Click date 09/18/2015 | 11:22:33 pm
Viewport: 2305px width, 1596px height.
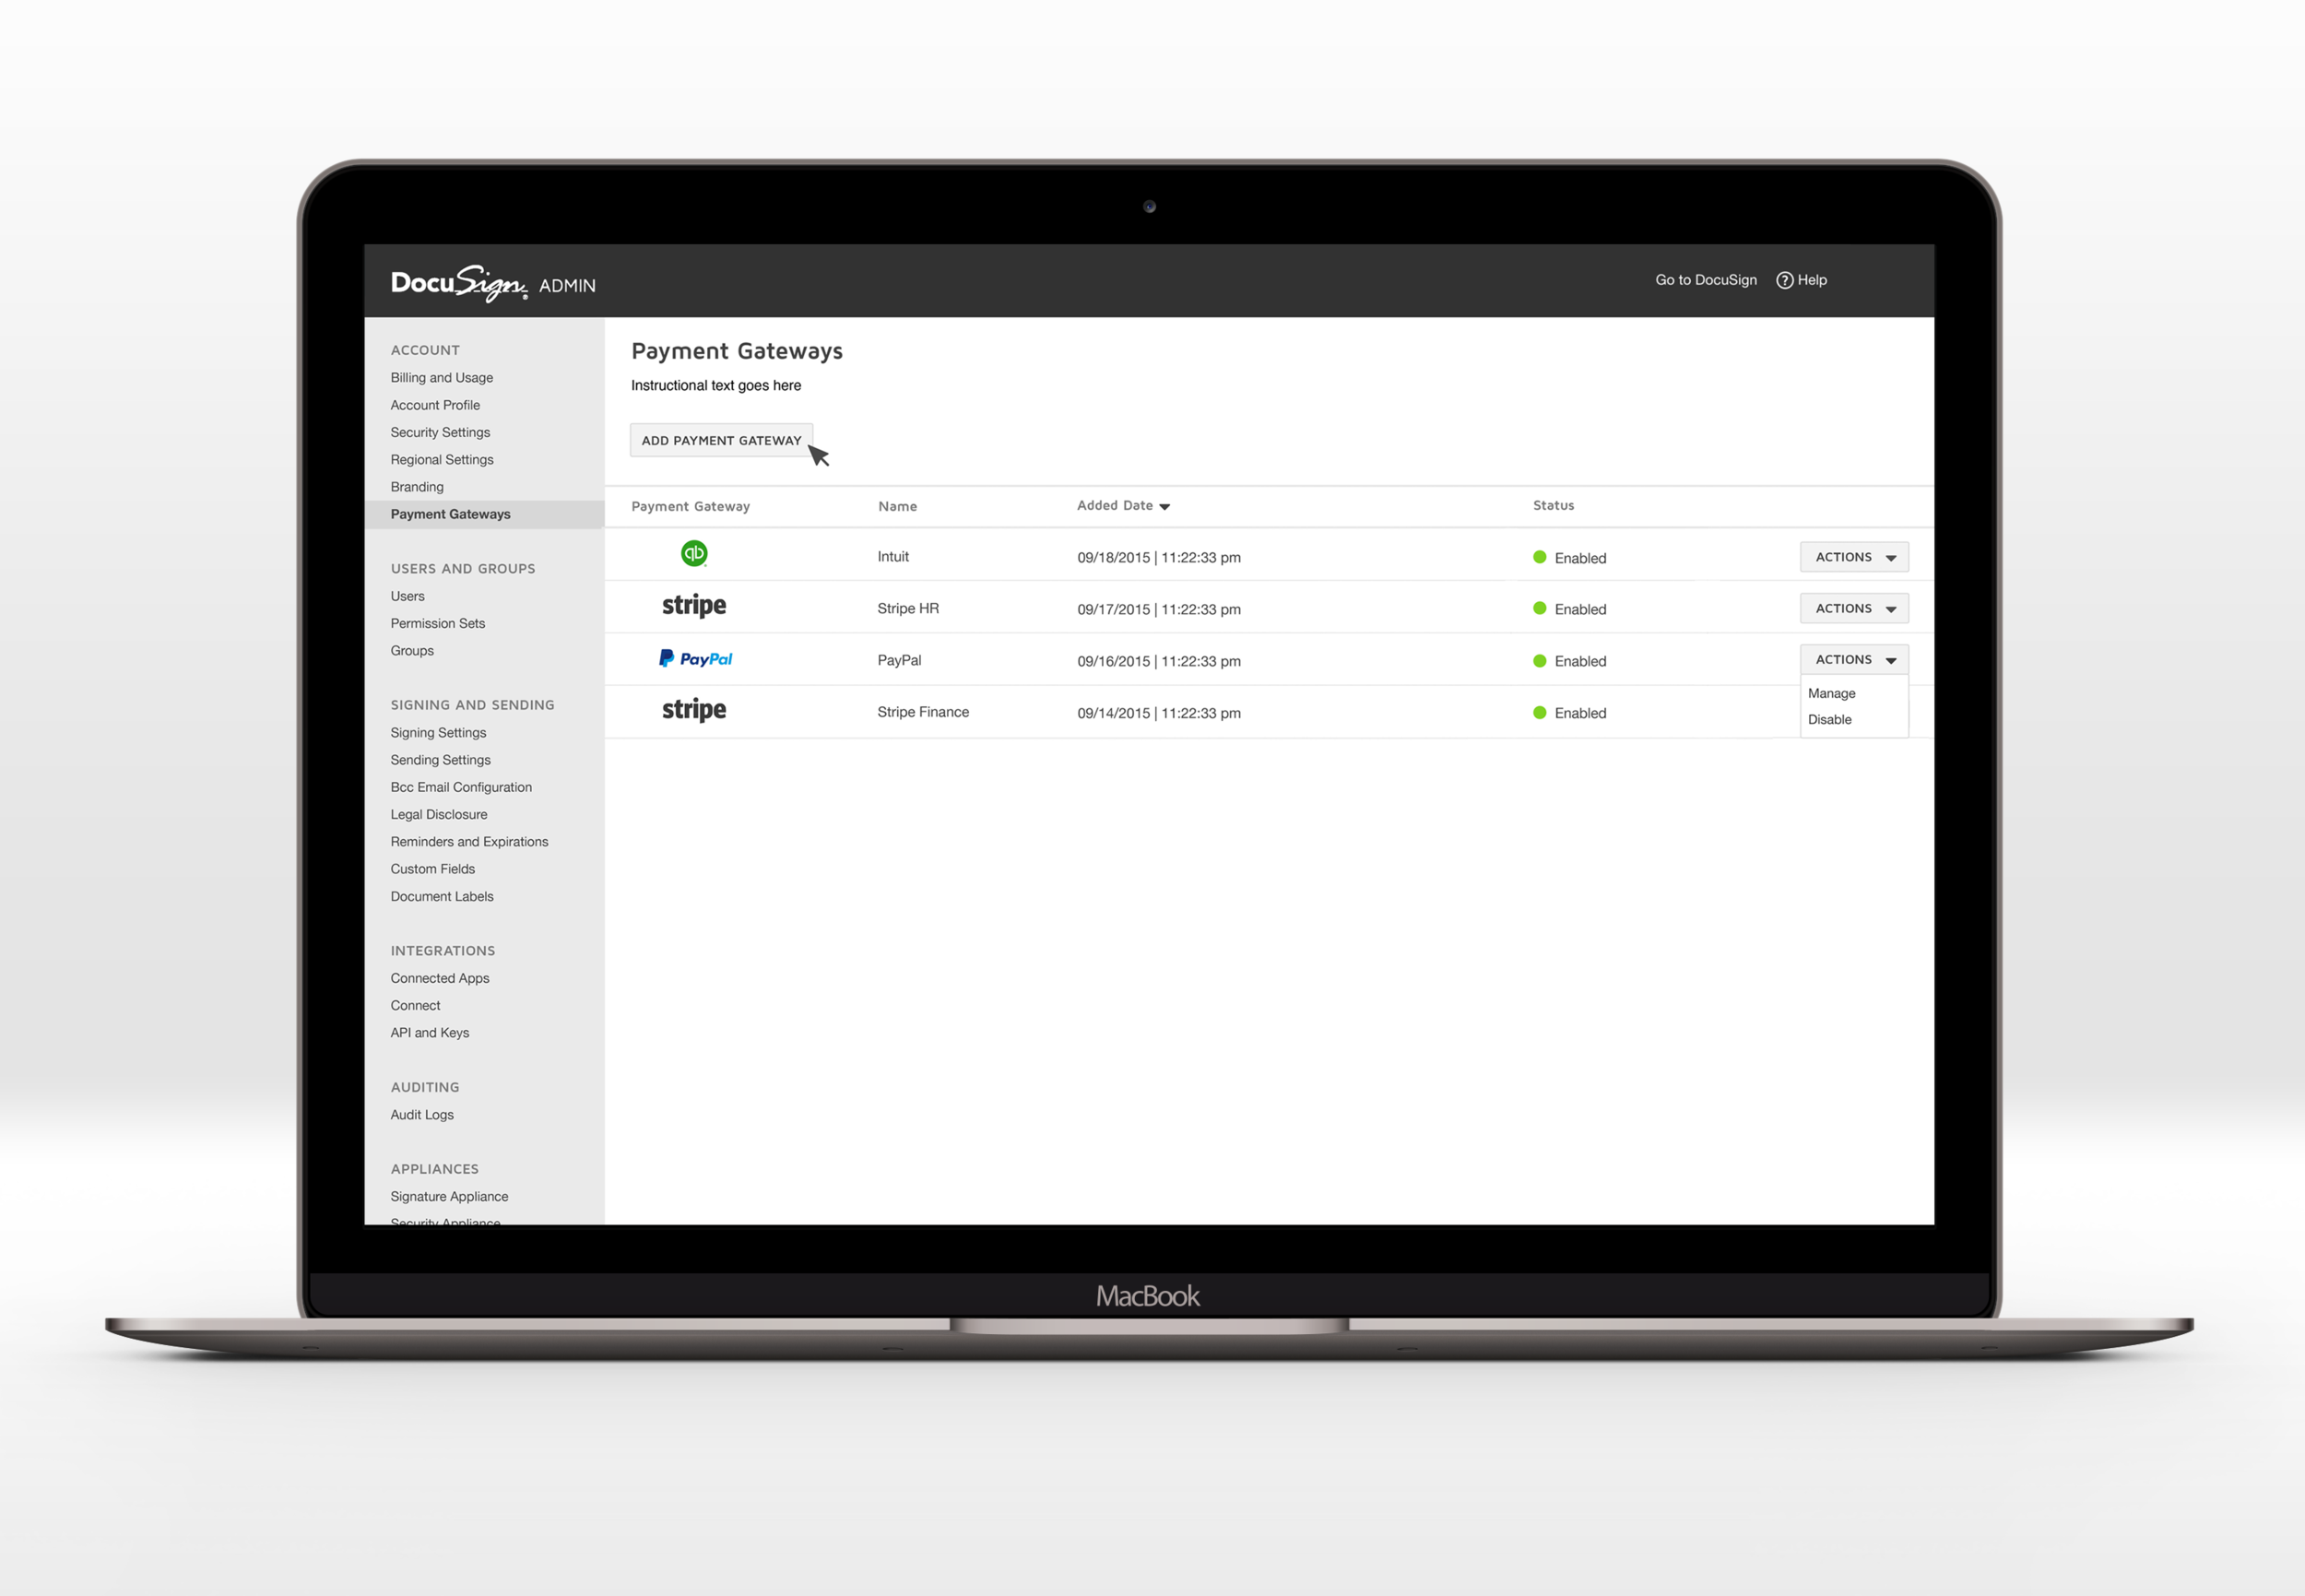[x=1159, y=557]
